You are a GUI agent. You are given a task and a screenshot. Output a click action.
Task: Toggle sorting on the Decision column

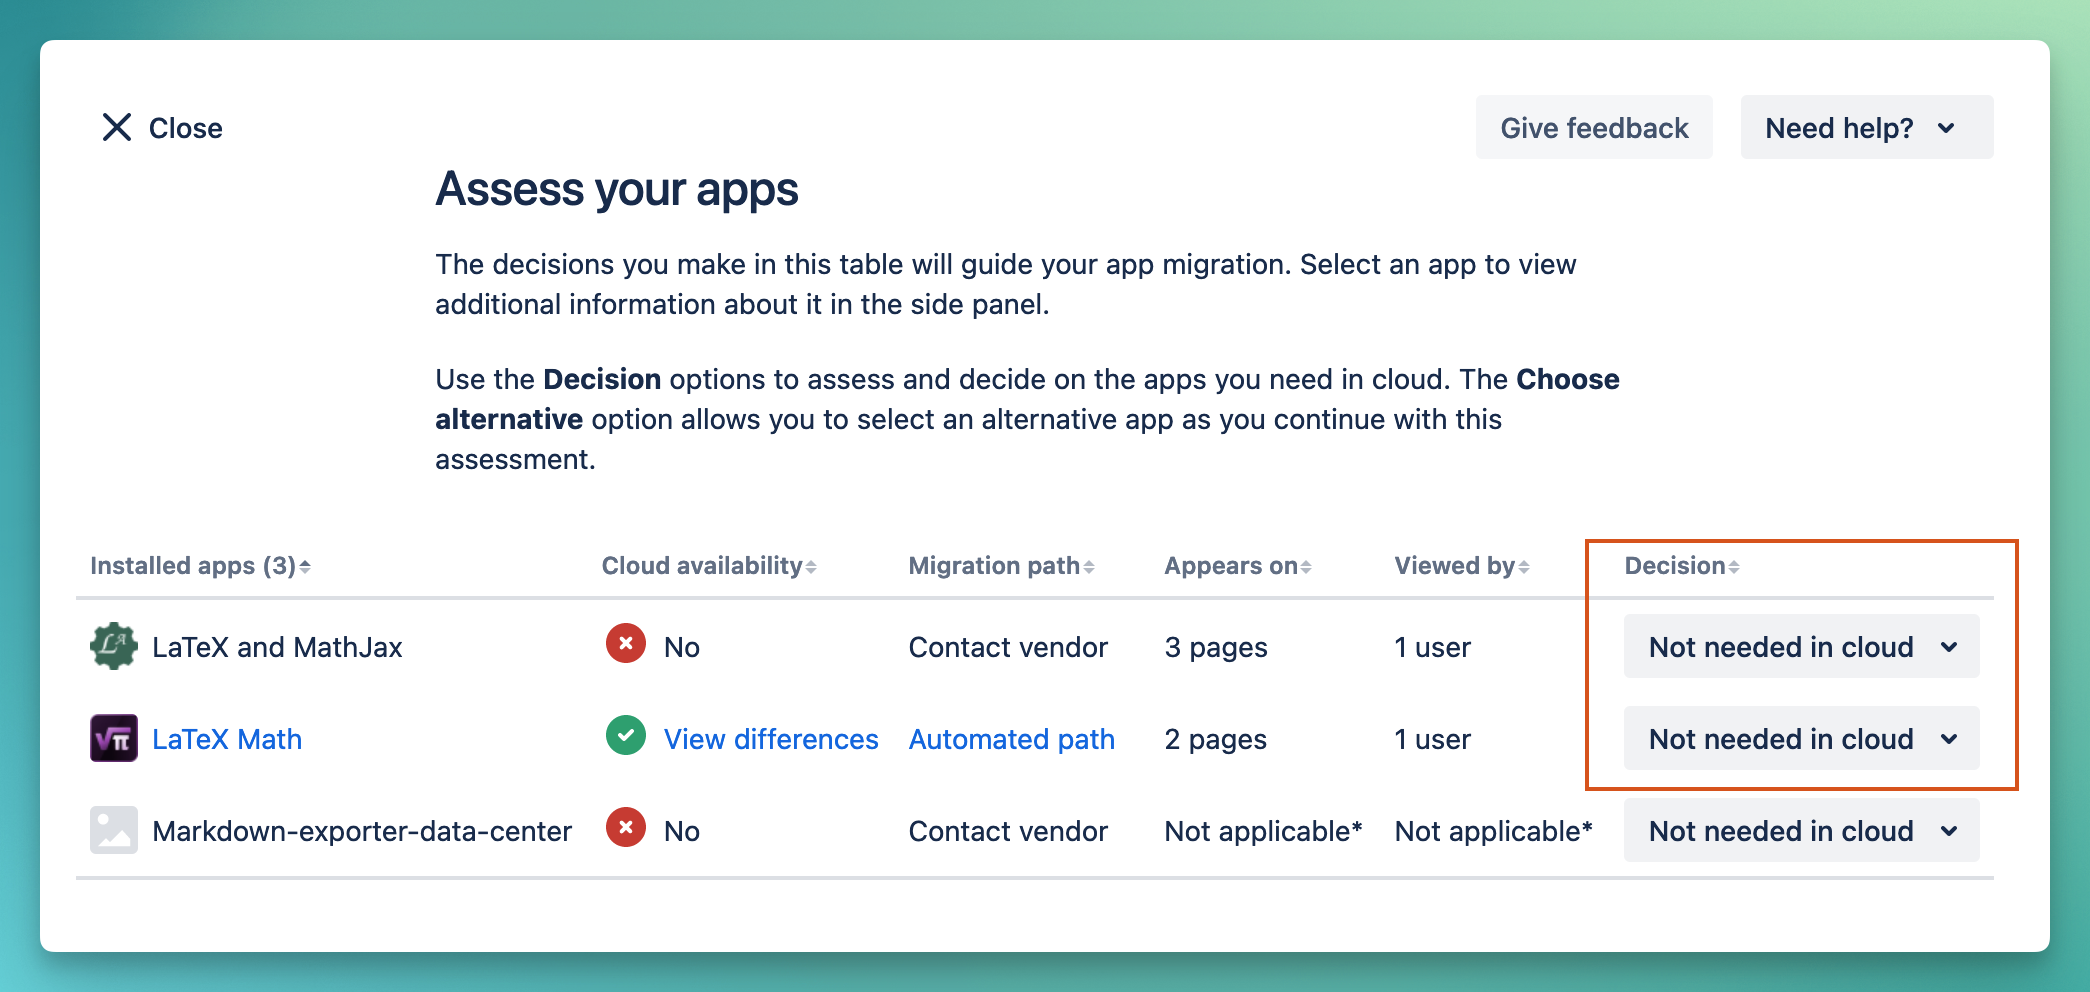point(1735,565)
